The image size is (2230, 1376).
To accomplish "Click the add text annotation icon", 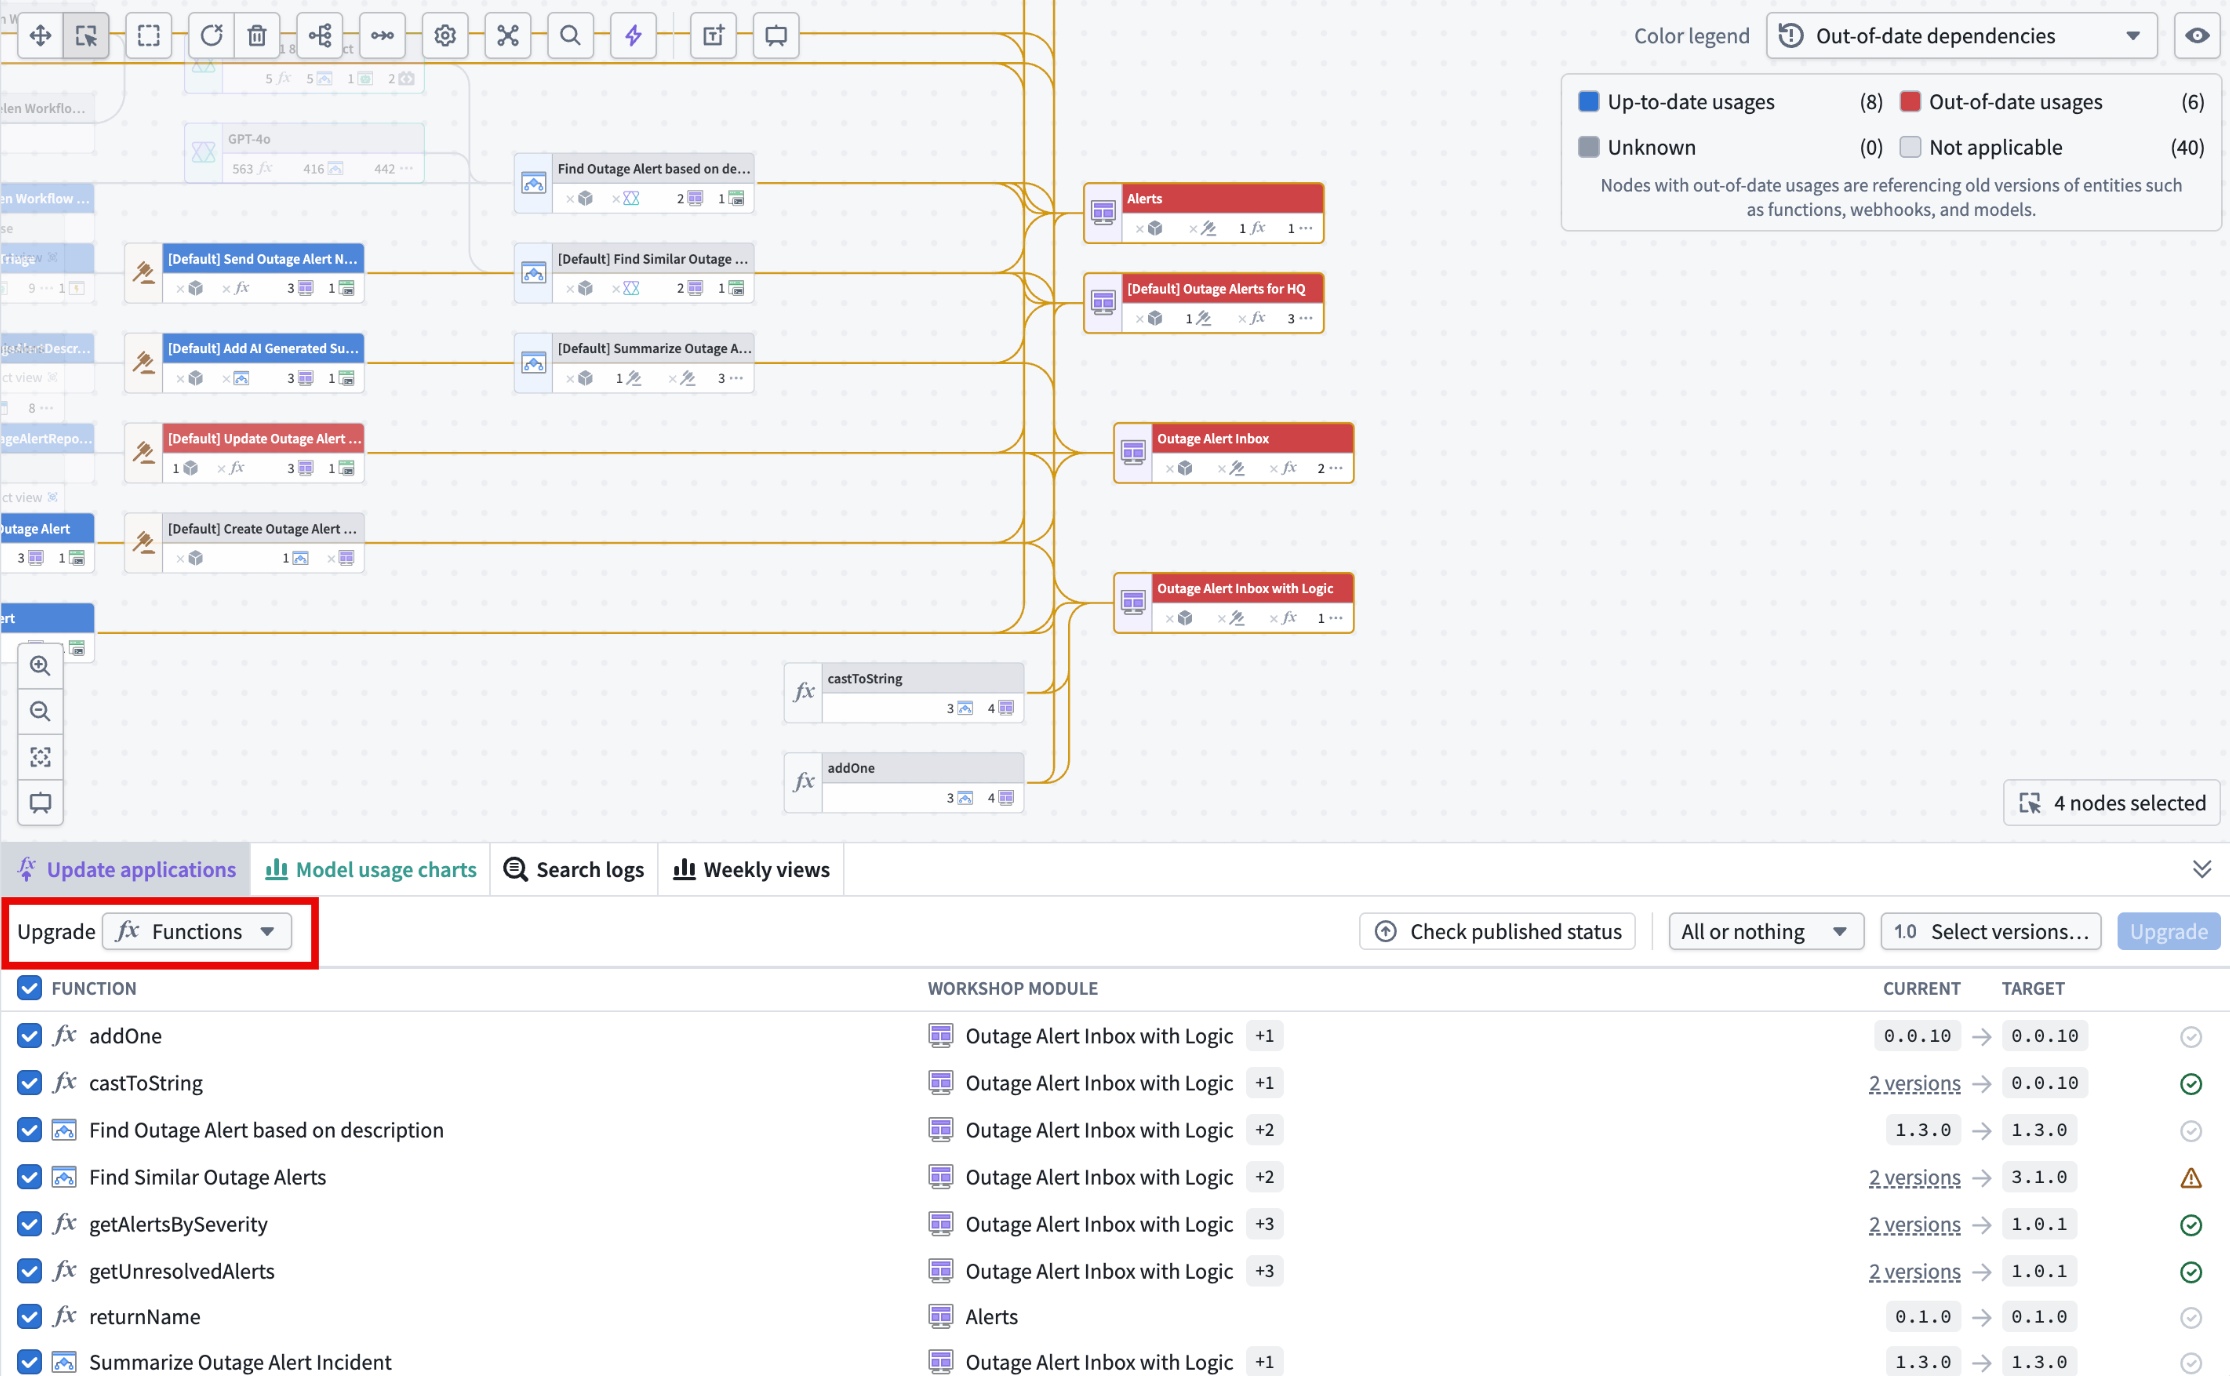I will point(713,36).
